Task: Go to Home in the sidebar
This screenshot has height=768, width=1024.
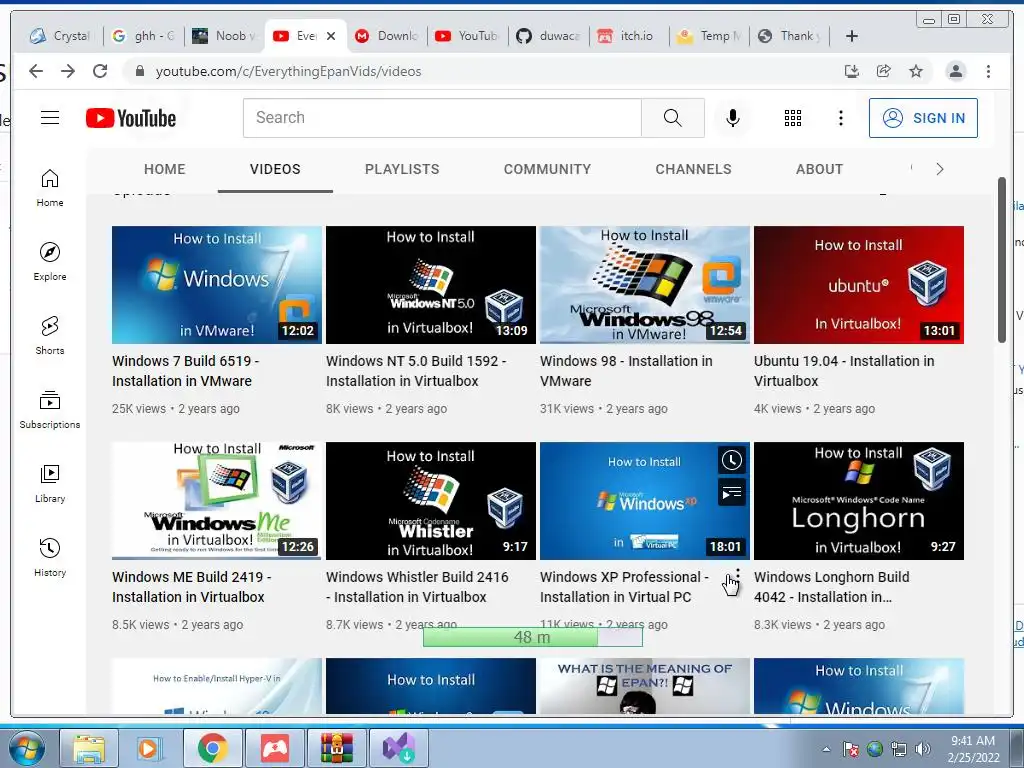Action: point(50,188)
